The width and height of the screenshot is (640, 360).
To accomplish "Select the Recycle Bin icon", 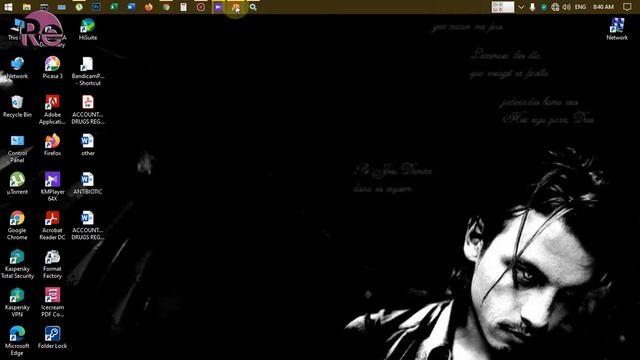I will click(17, 107).
